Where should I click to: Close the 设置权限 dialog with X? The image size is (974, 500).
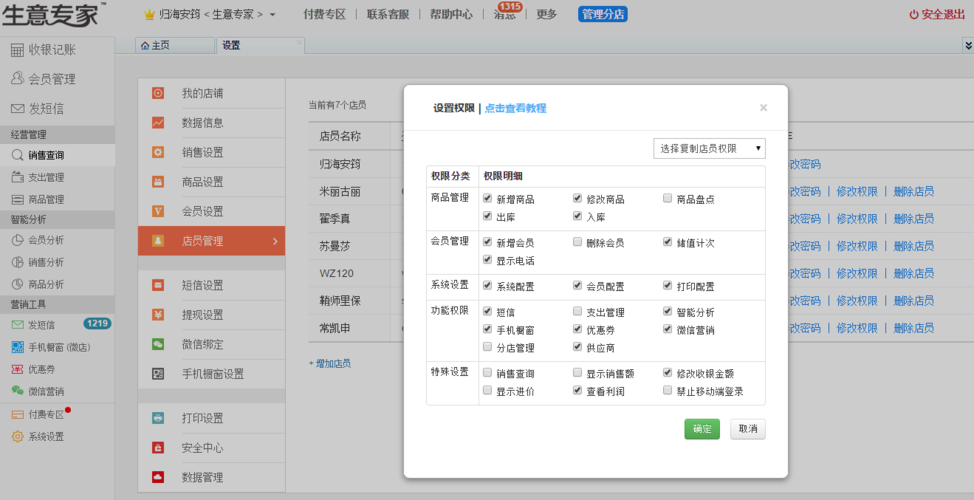763,107
